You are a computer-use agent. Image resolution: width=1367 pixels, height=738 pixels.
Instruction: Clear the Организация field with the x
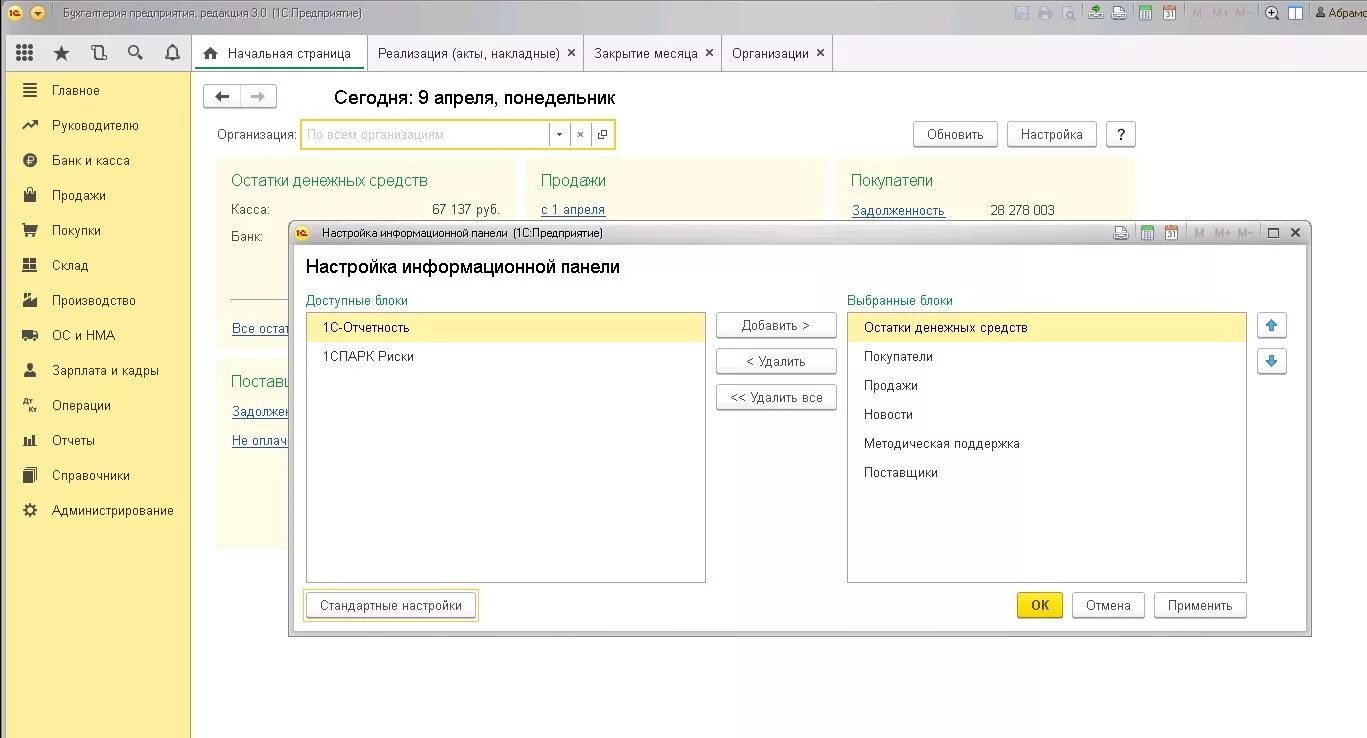[x=580, y=134]
